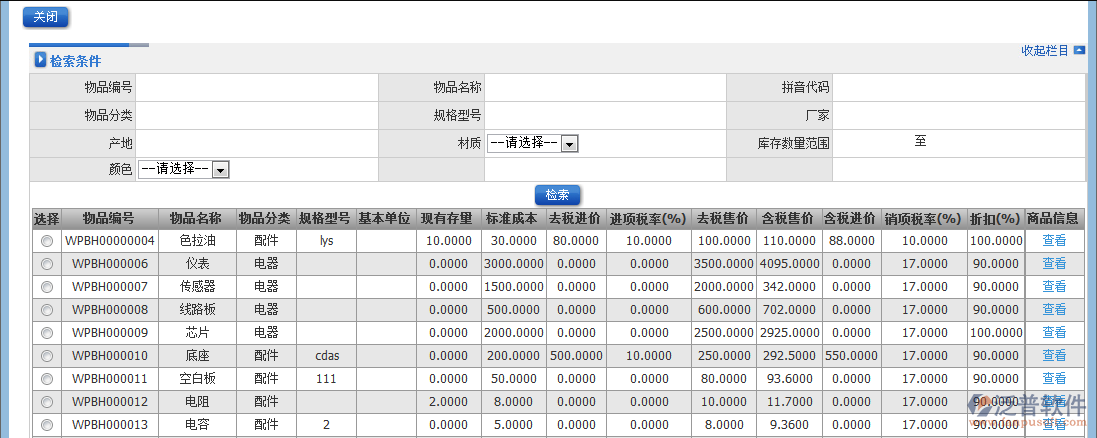Select radio button for WPBH00000004 色拉油

47,241
